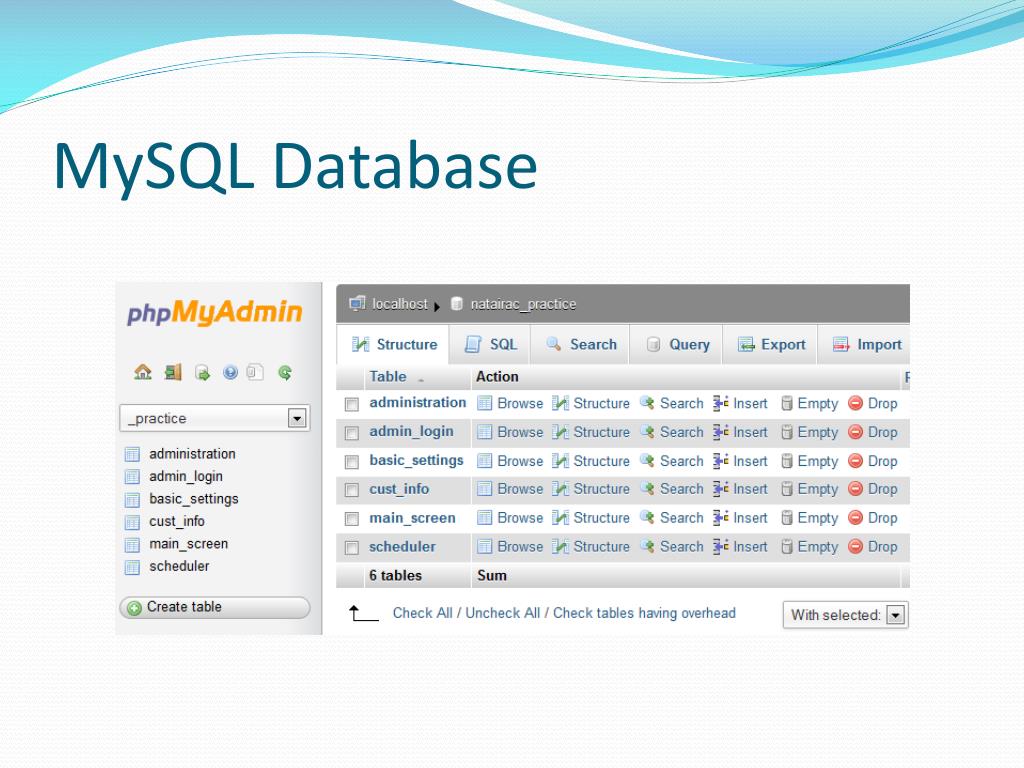Click Insert text link in scheduler row
The width and height of the screenshot is (1024, 768).
[750, 547]
